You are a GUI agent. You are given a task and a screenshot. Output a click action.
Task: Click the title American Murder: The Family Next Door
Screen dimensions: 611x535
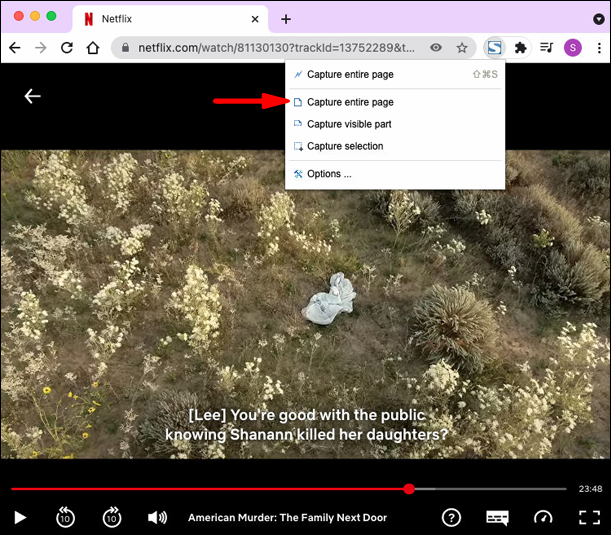288,517
